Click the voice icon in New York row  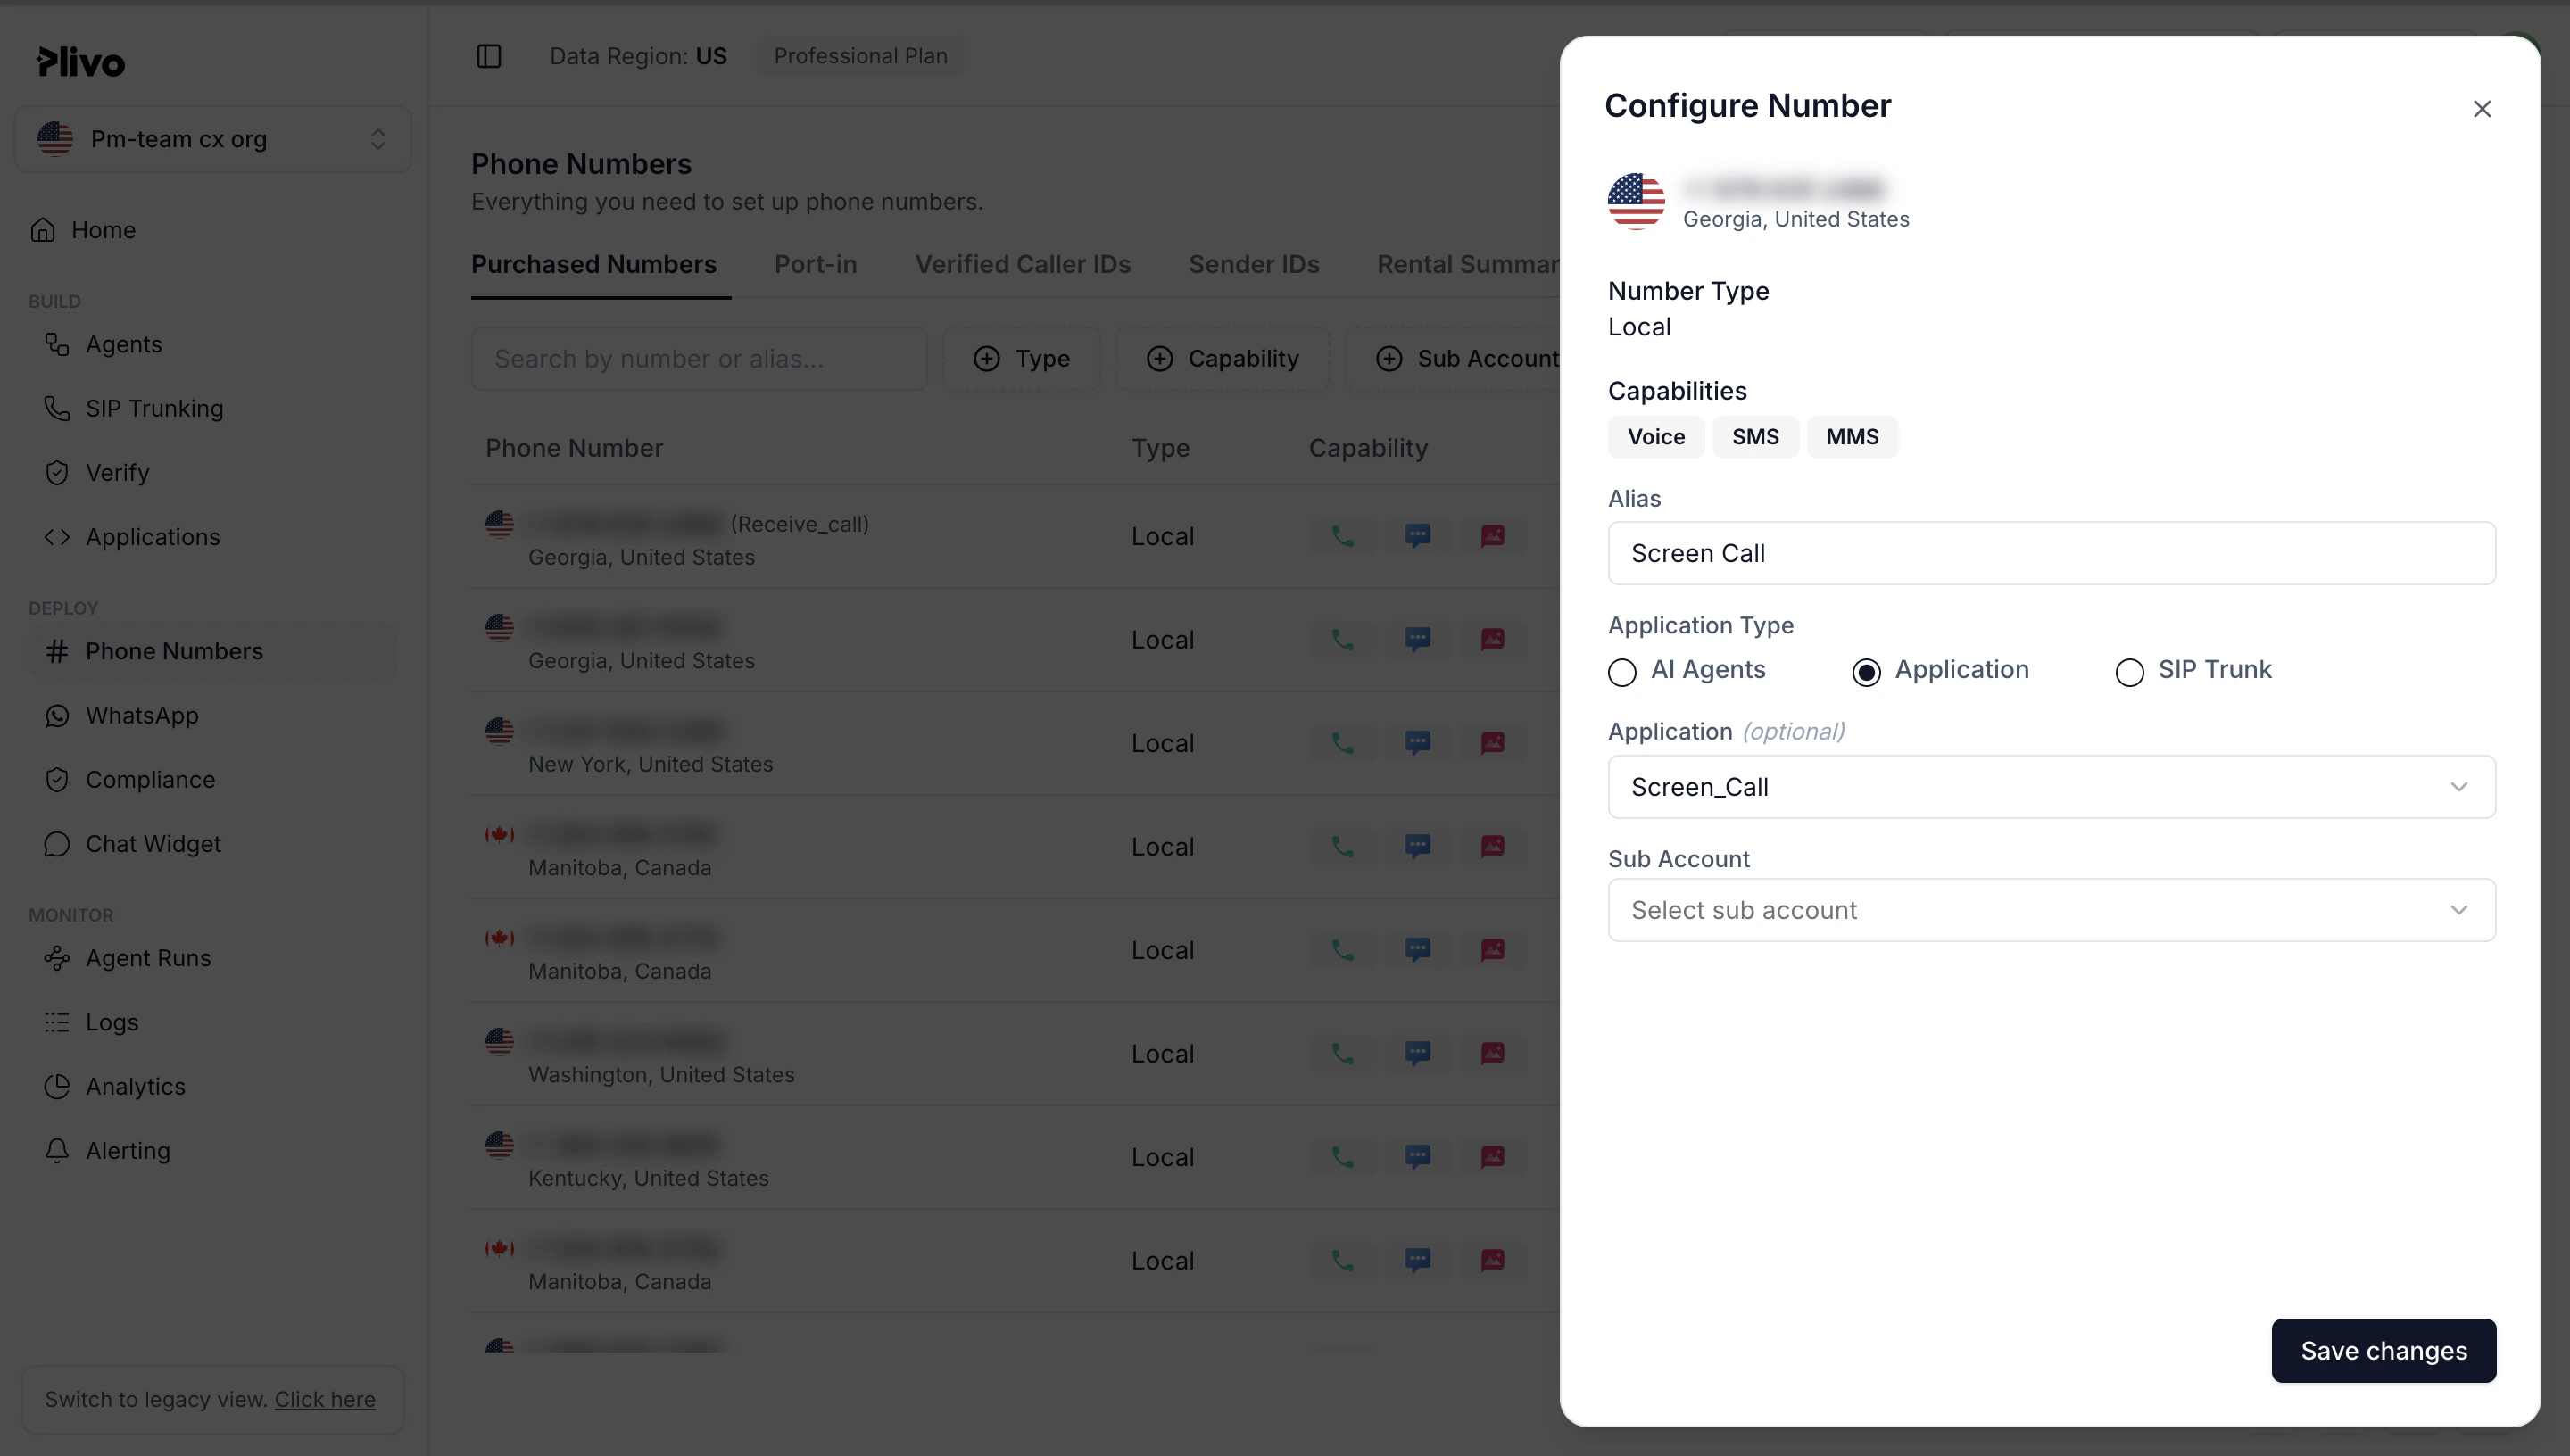click(1343, 743)
